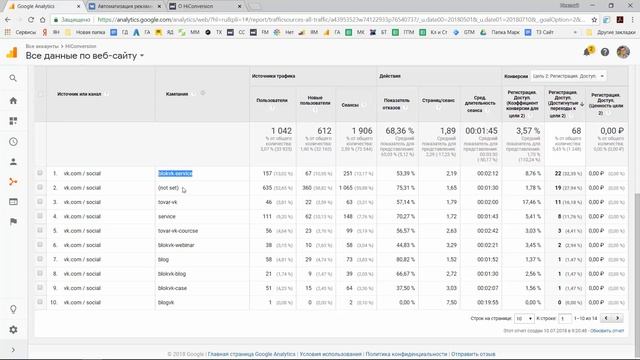Bookmark this page star icon
The height and width of the screenshot is (360, 640).
[594, 20]
